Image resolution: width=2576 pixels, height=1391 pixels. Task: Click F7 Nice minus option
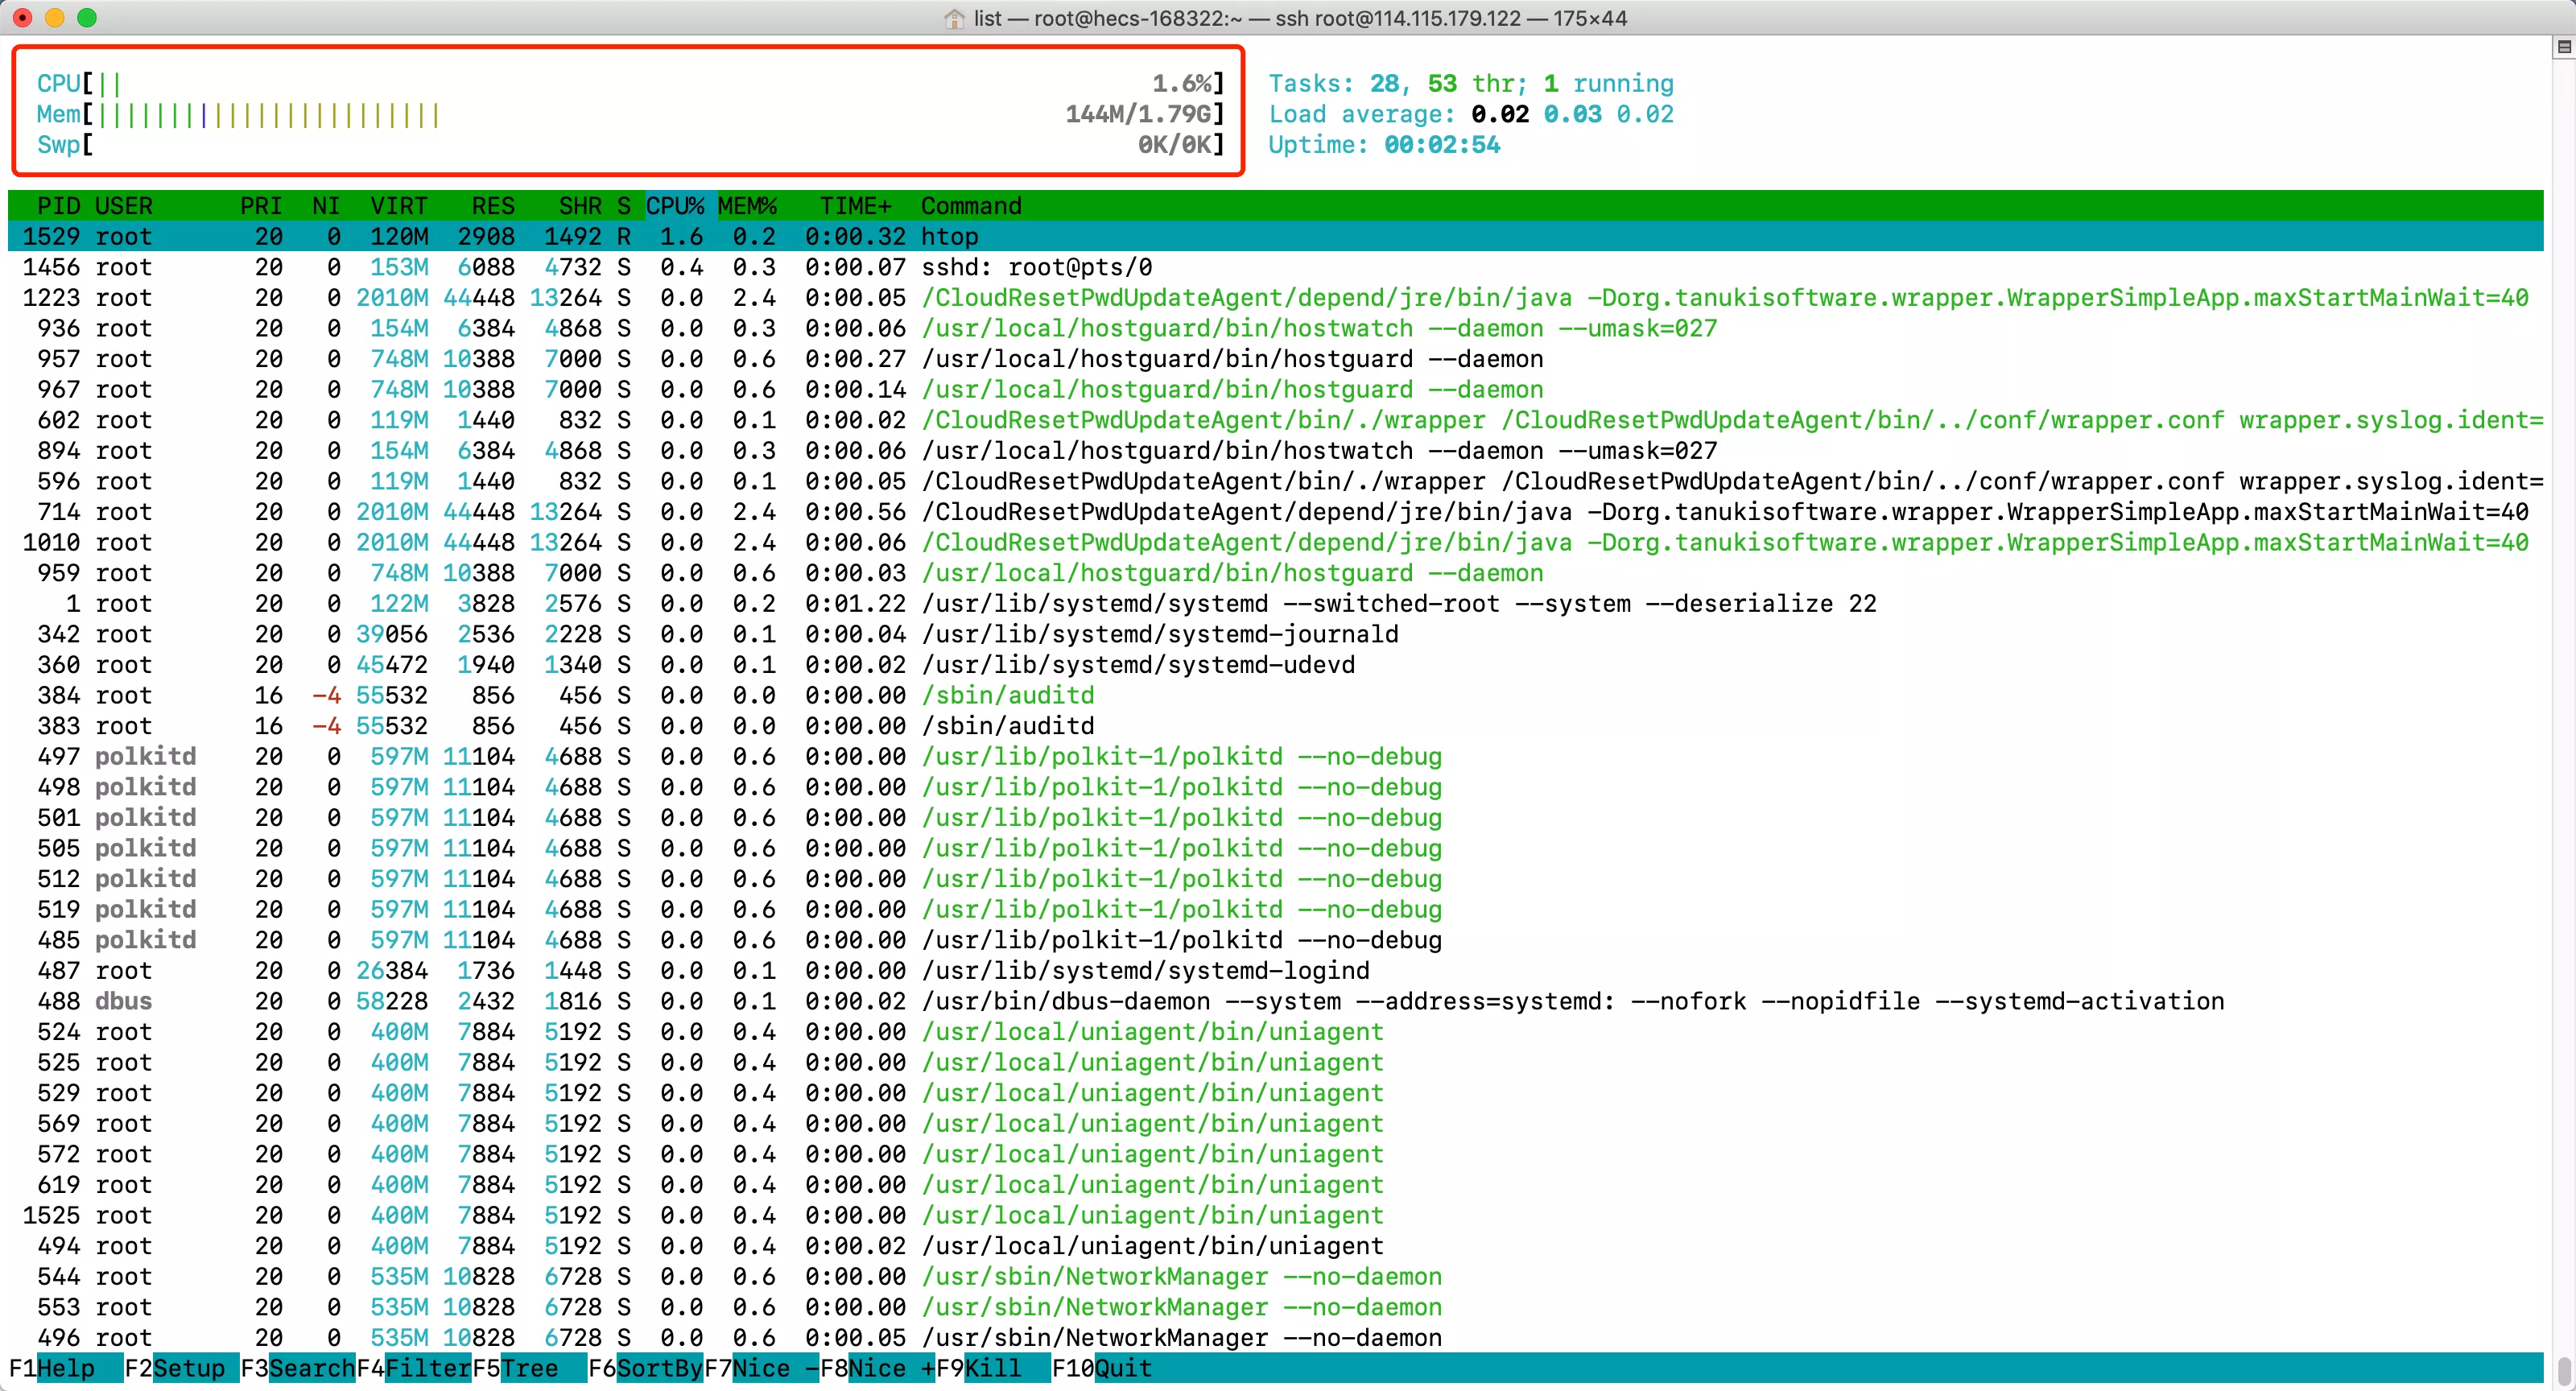coord(762,1368)
